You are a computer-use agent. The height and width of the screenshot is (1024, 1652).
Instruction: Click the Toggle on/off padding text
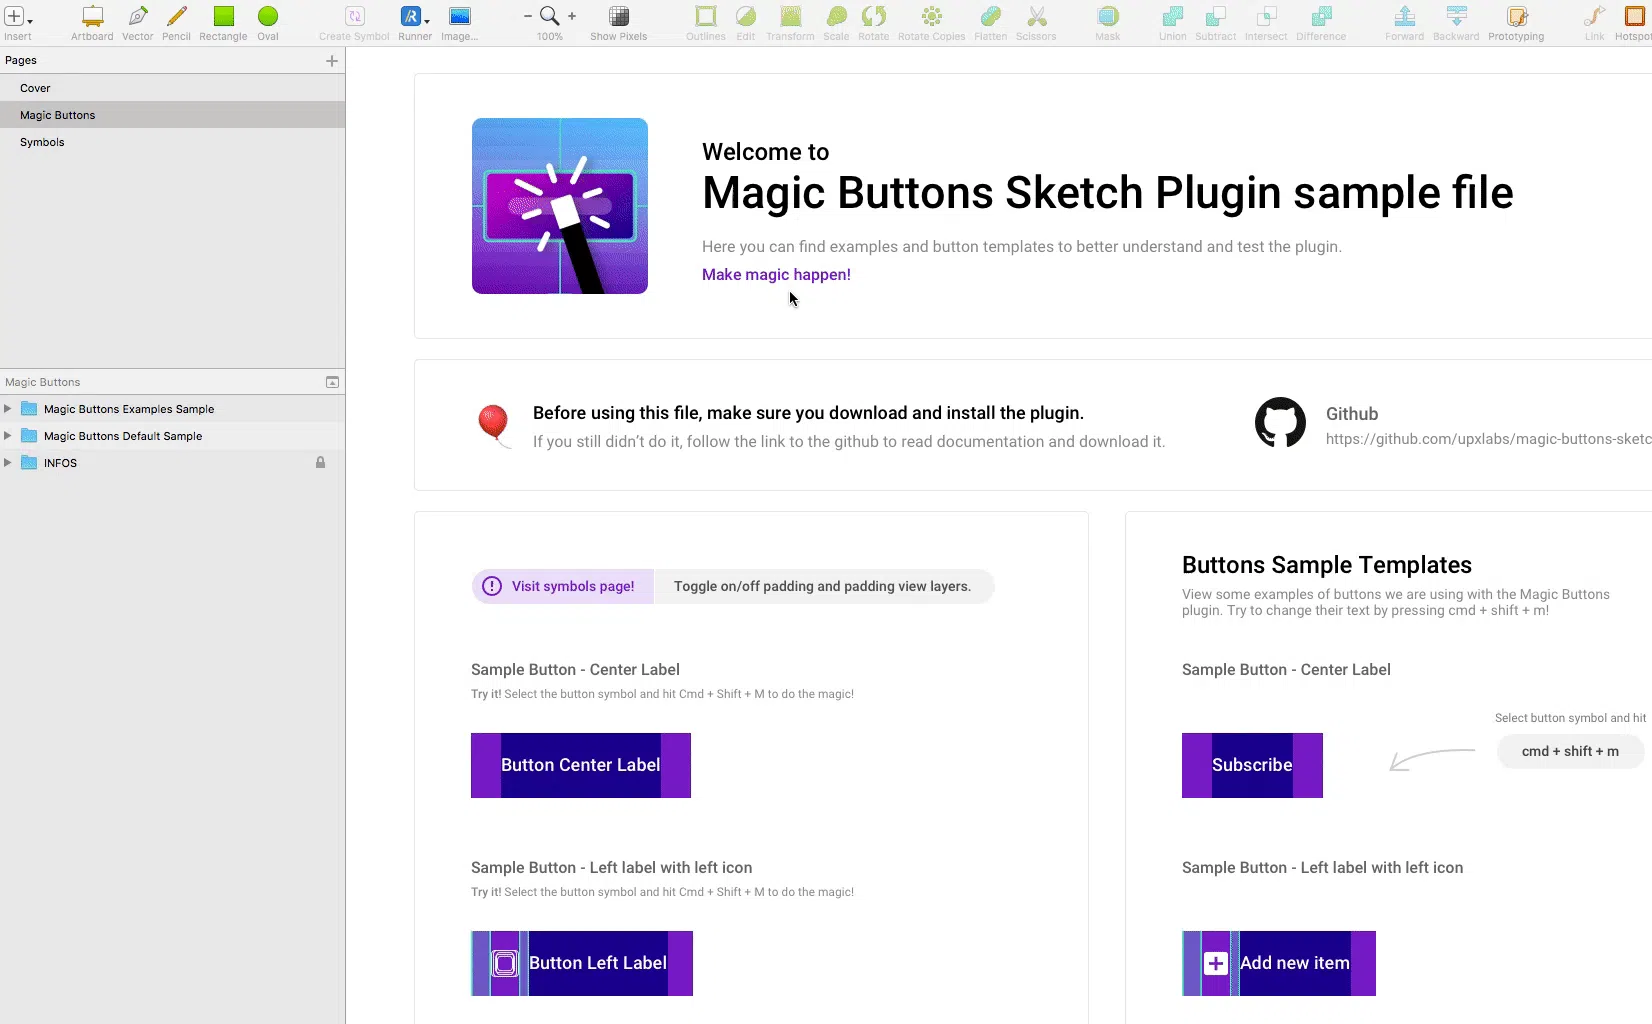(x=822, y=586)
